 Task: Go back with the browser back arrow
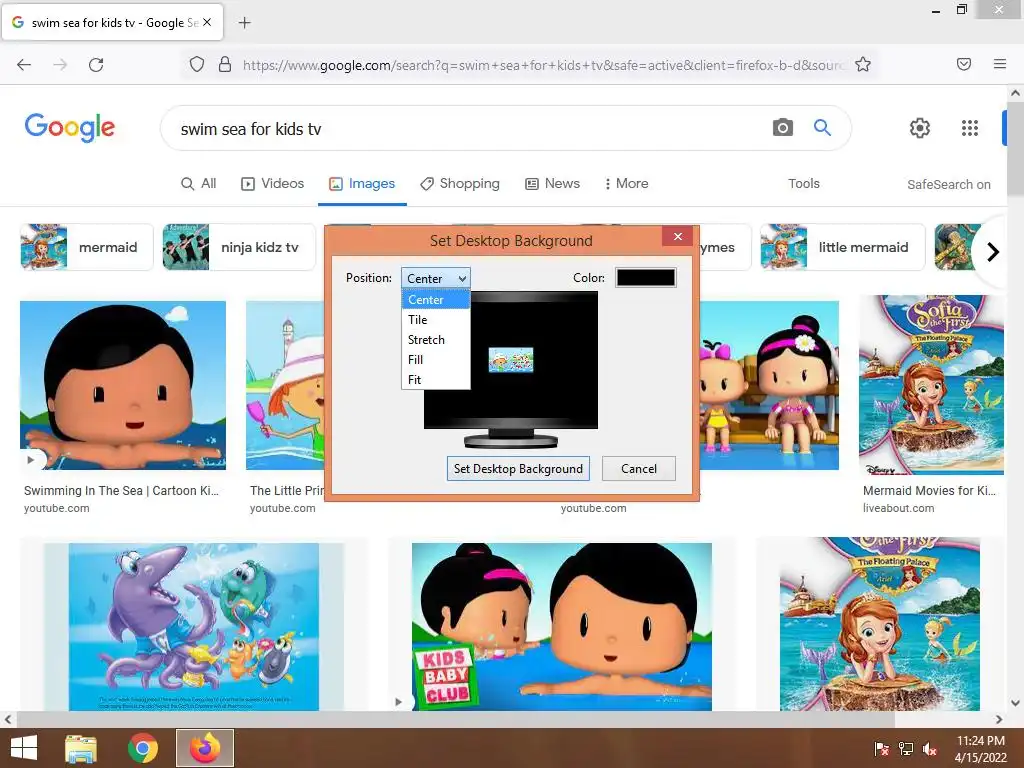coord(24,65)
